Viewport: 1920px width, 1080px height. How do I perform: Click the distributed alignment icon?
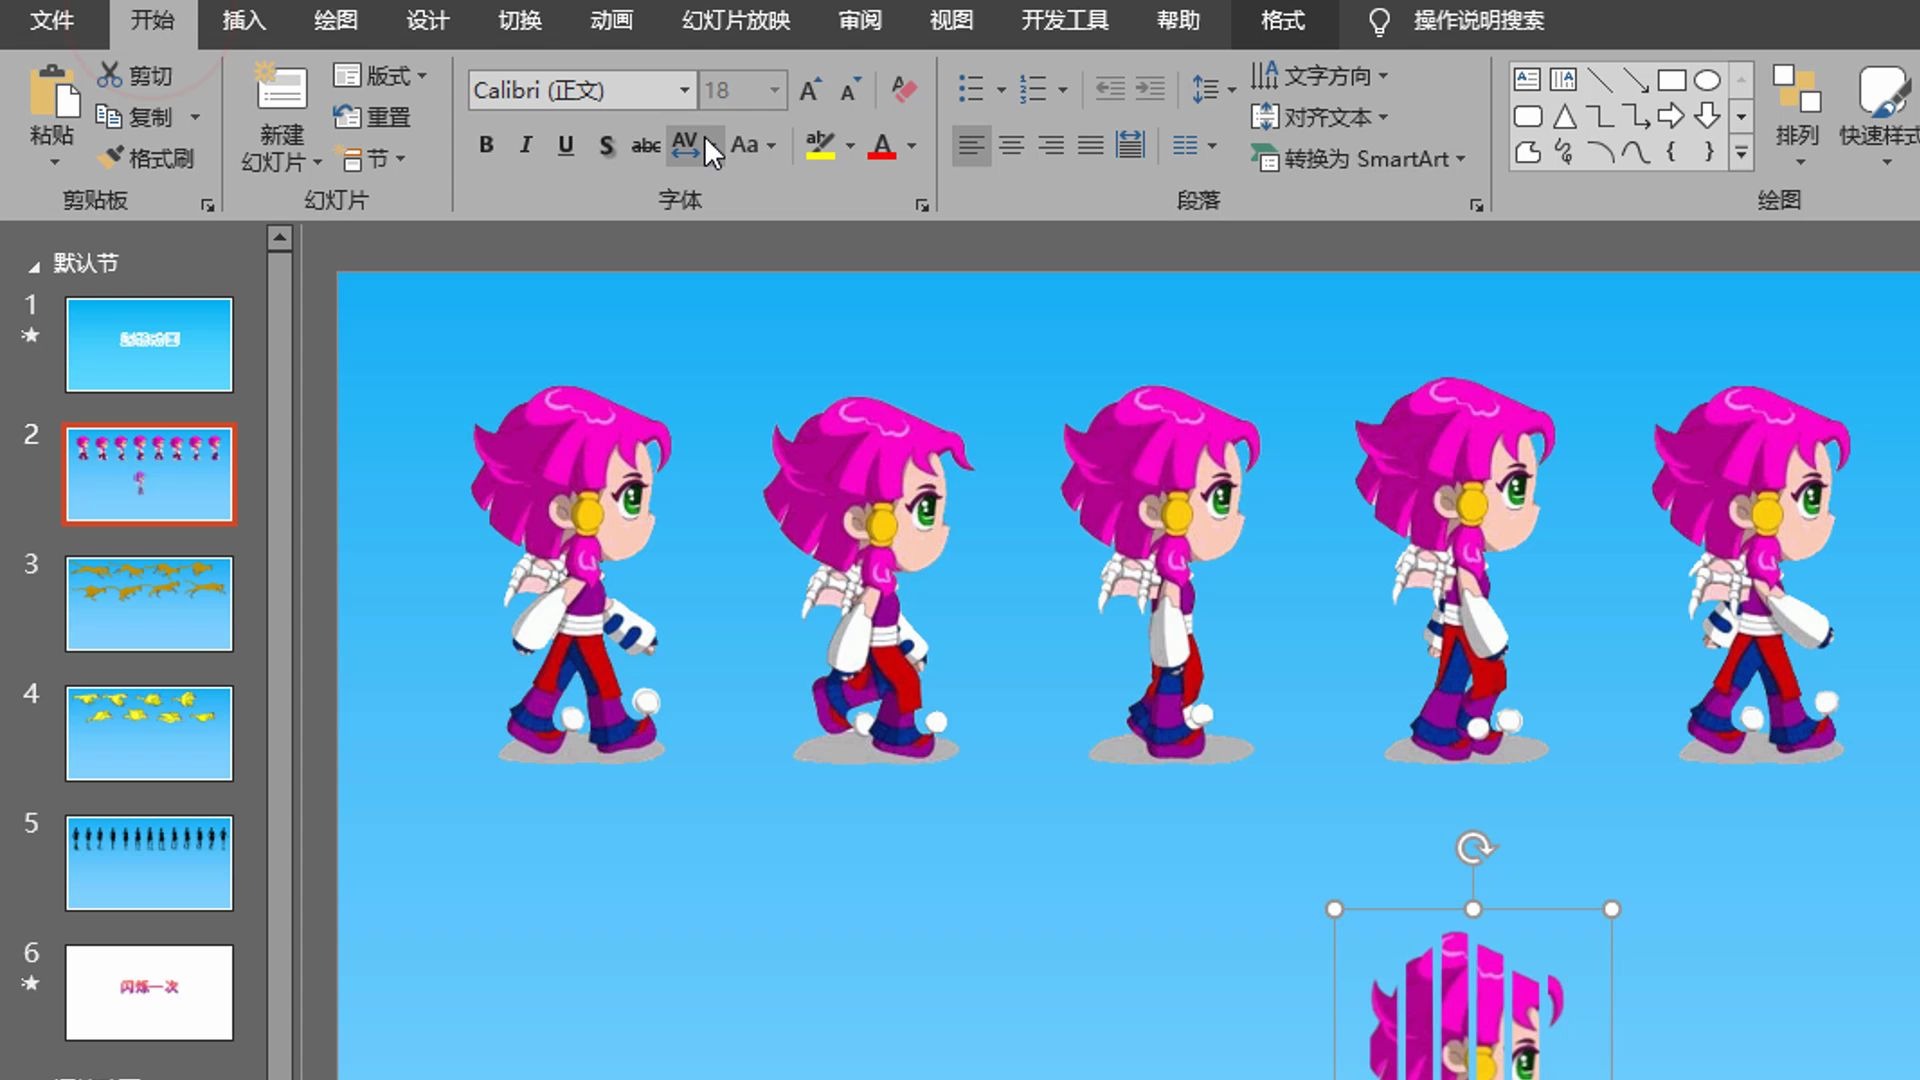click(x=1130, y=146)
